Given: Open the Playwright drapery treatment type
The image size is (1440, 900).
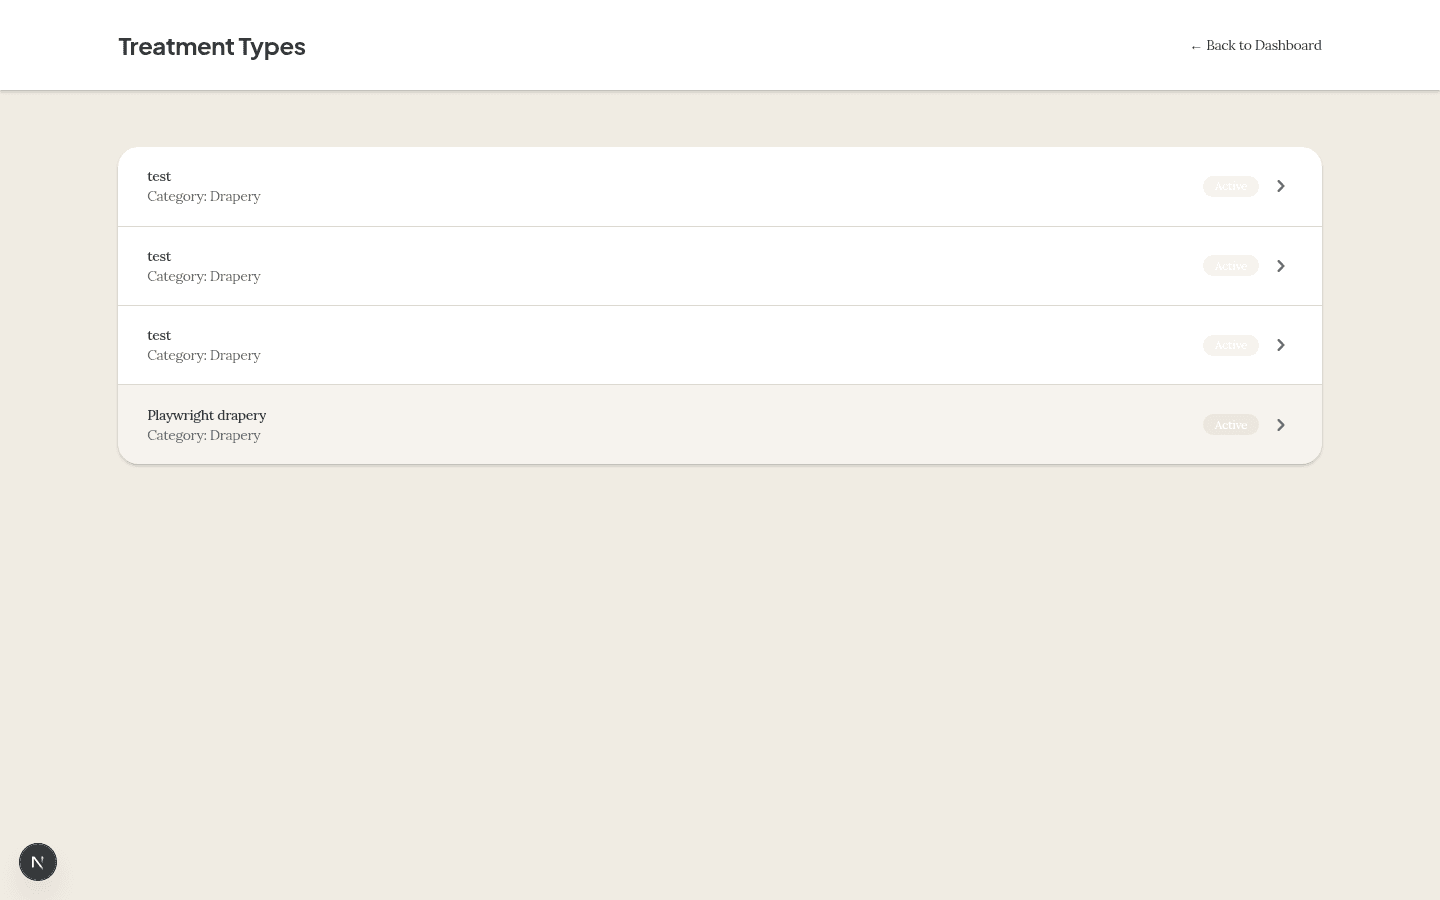Looking at the screenshot, I should coord(207,415).
